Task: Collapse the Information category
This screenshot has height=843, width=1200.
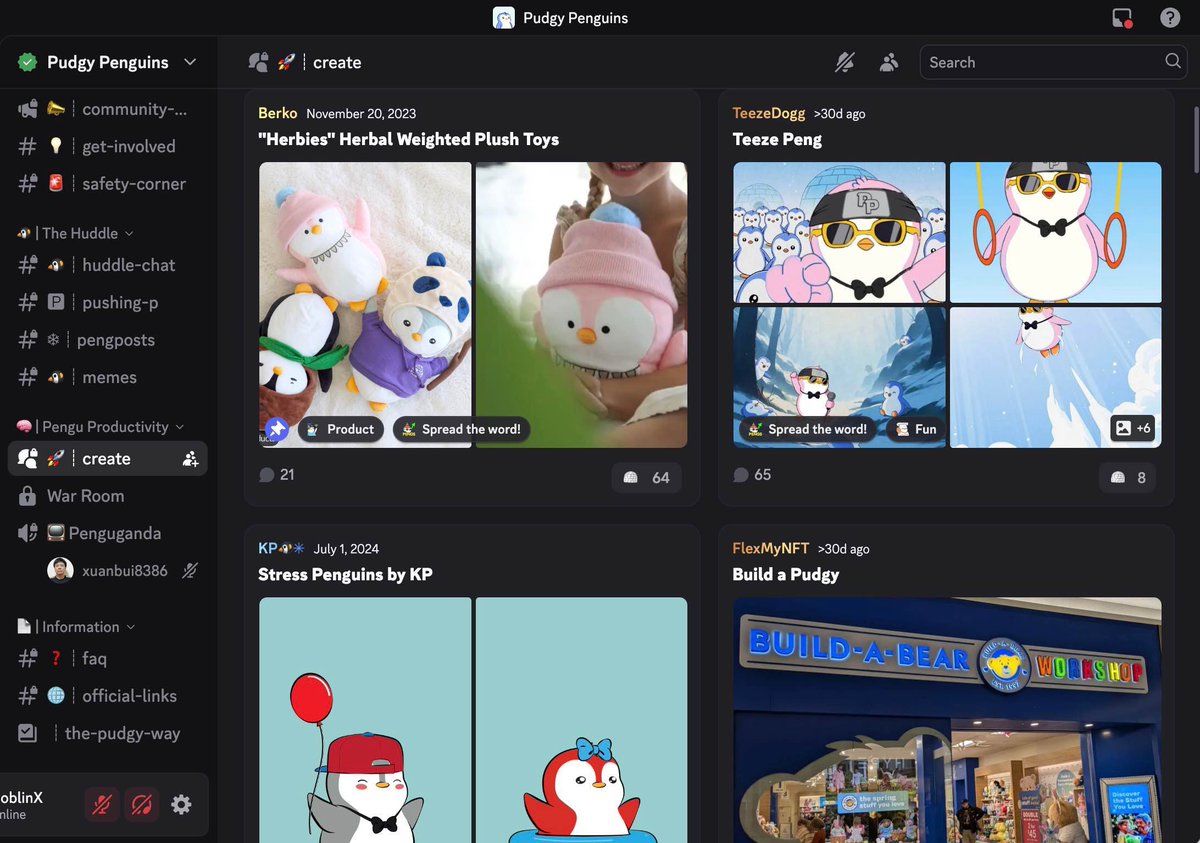Action: click(x=76, y=627)
